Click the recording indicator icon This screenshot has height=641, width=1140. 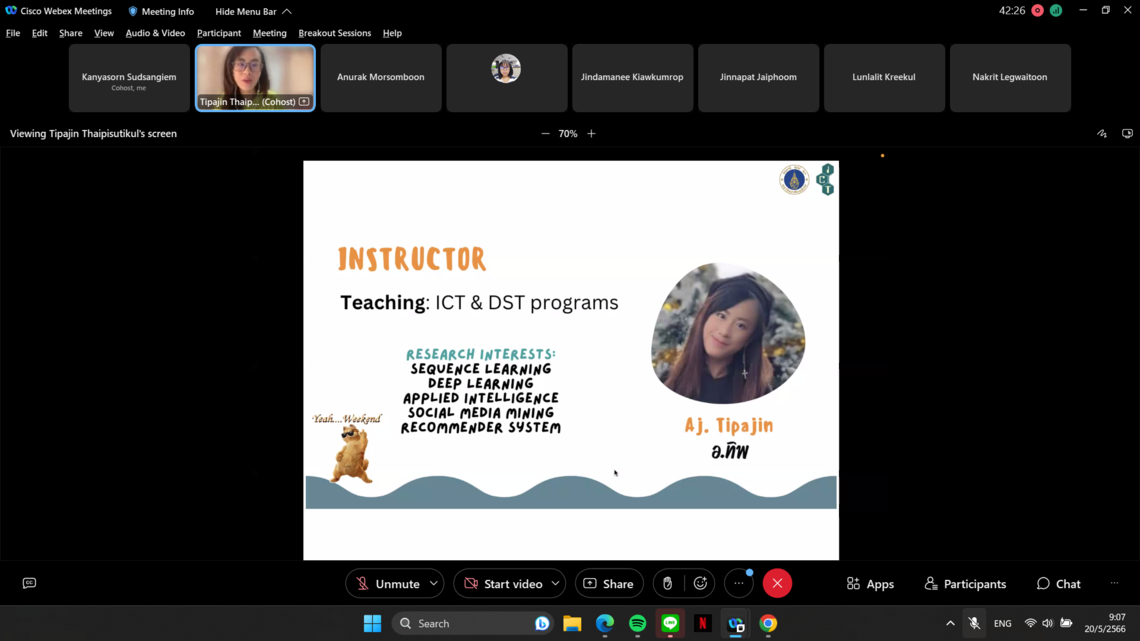pos(1037,11)
